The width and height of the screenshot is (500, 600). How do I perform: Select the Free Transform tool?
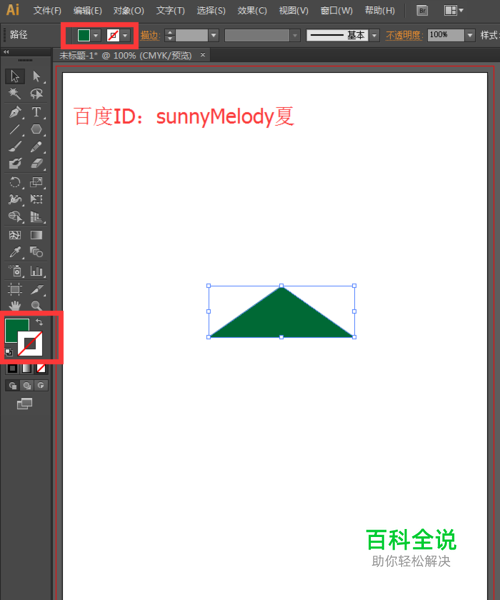[36, 199]
